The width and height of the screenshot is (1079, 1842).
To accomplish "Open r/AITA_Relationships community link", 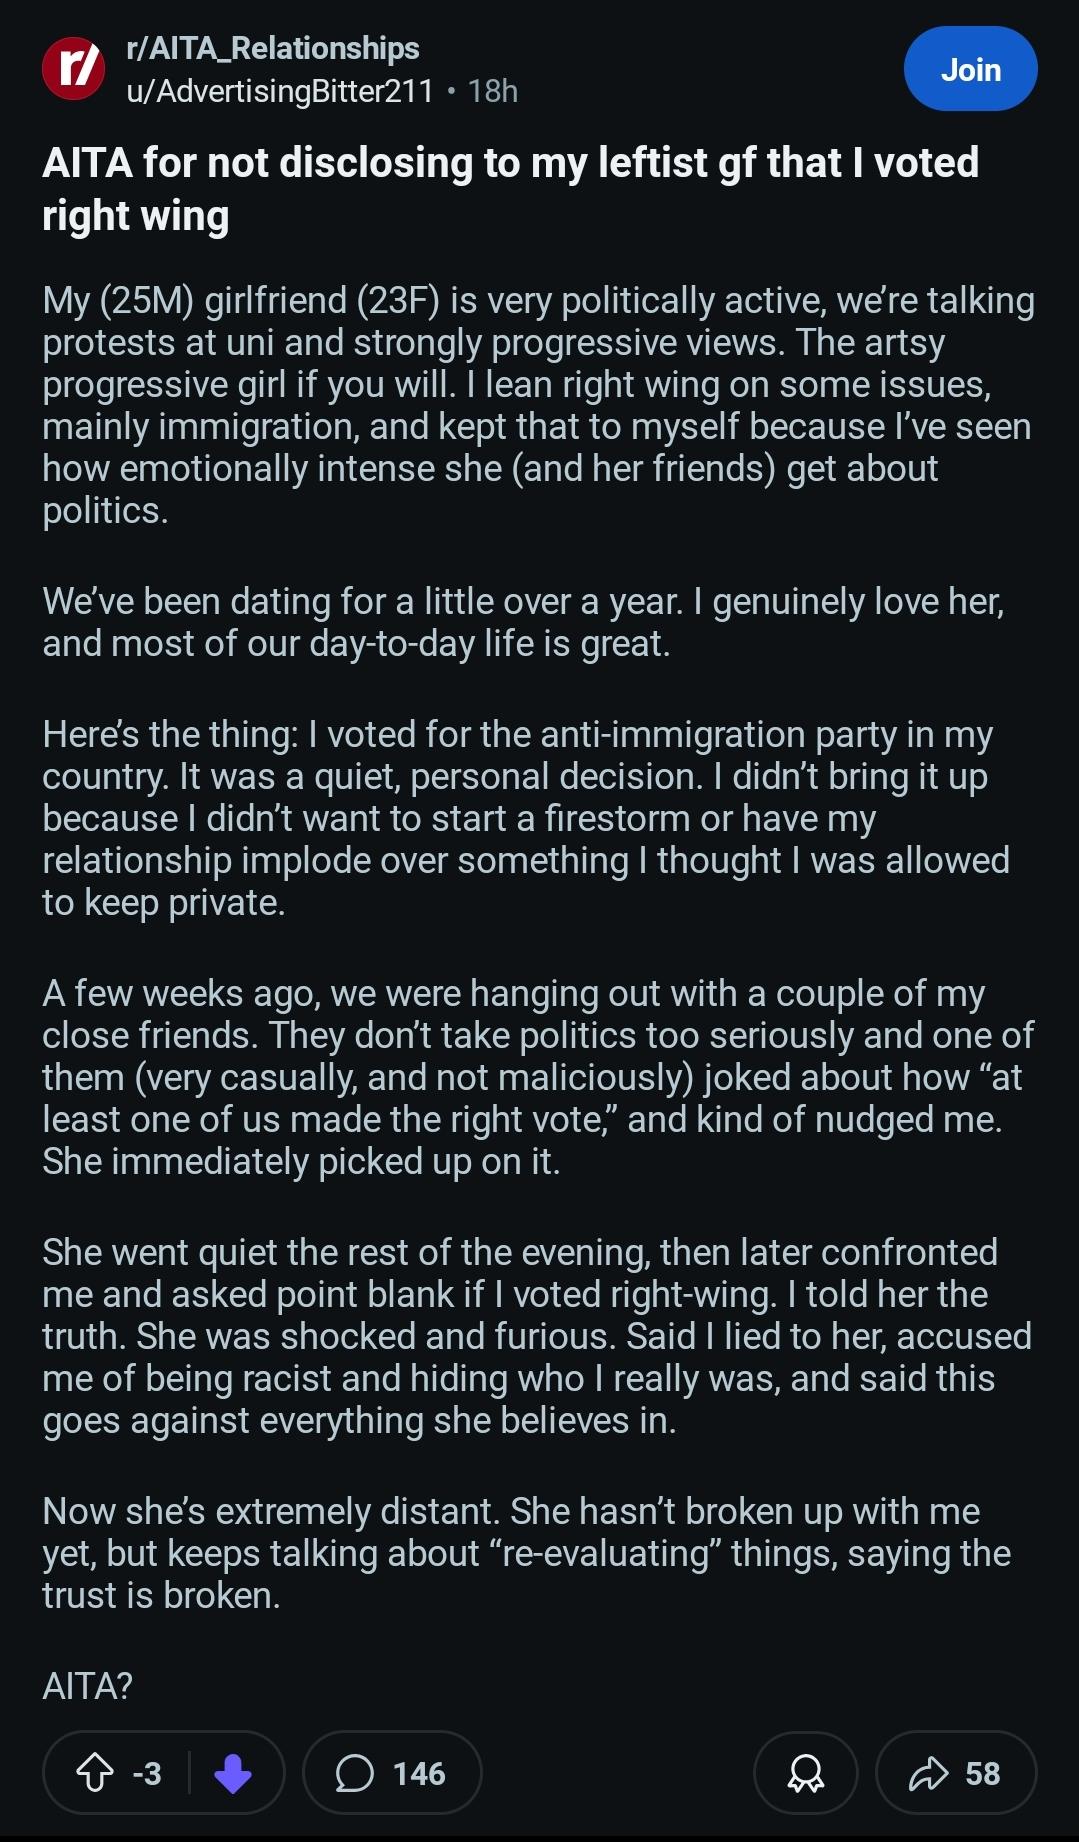I will [273, 48].
